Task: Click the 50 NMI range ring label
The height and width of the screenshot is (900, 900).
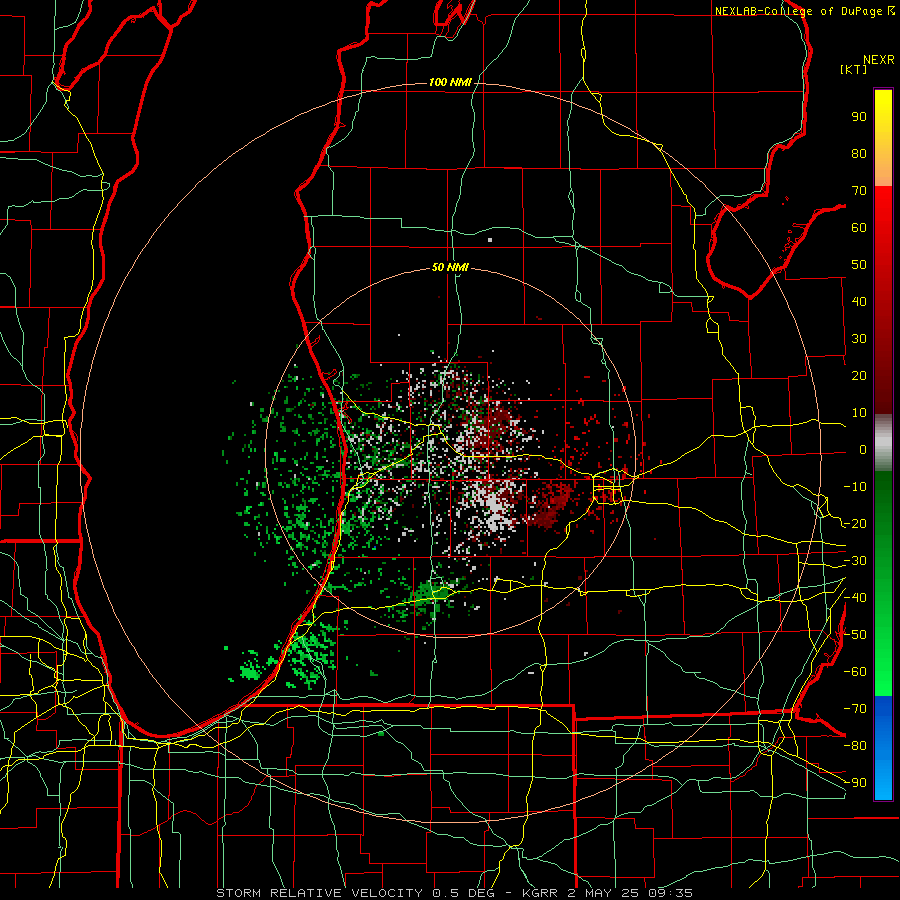Action: (451, 267)
